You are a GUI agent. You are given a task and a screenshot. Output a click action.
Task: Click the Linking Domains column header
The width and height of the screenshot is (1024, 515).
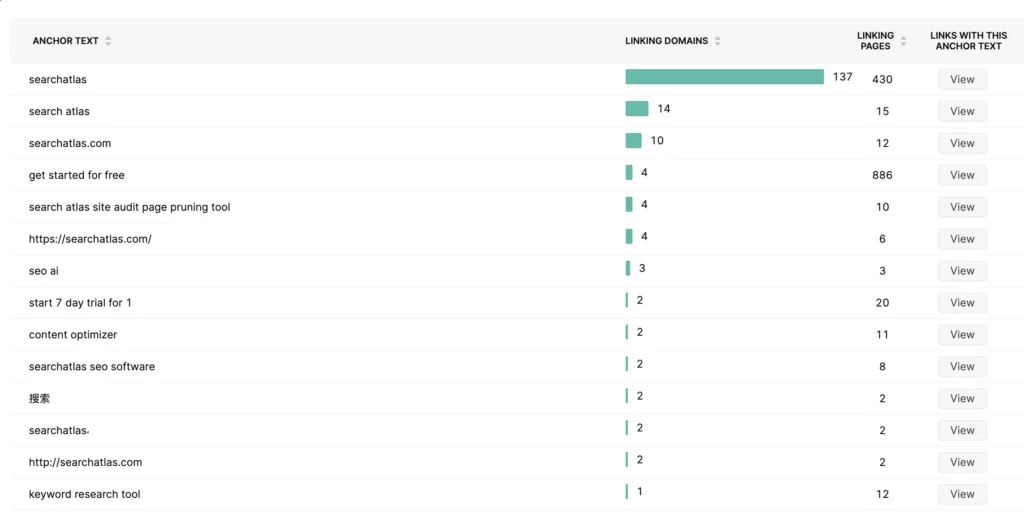click(666, 40)
